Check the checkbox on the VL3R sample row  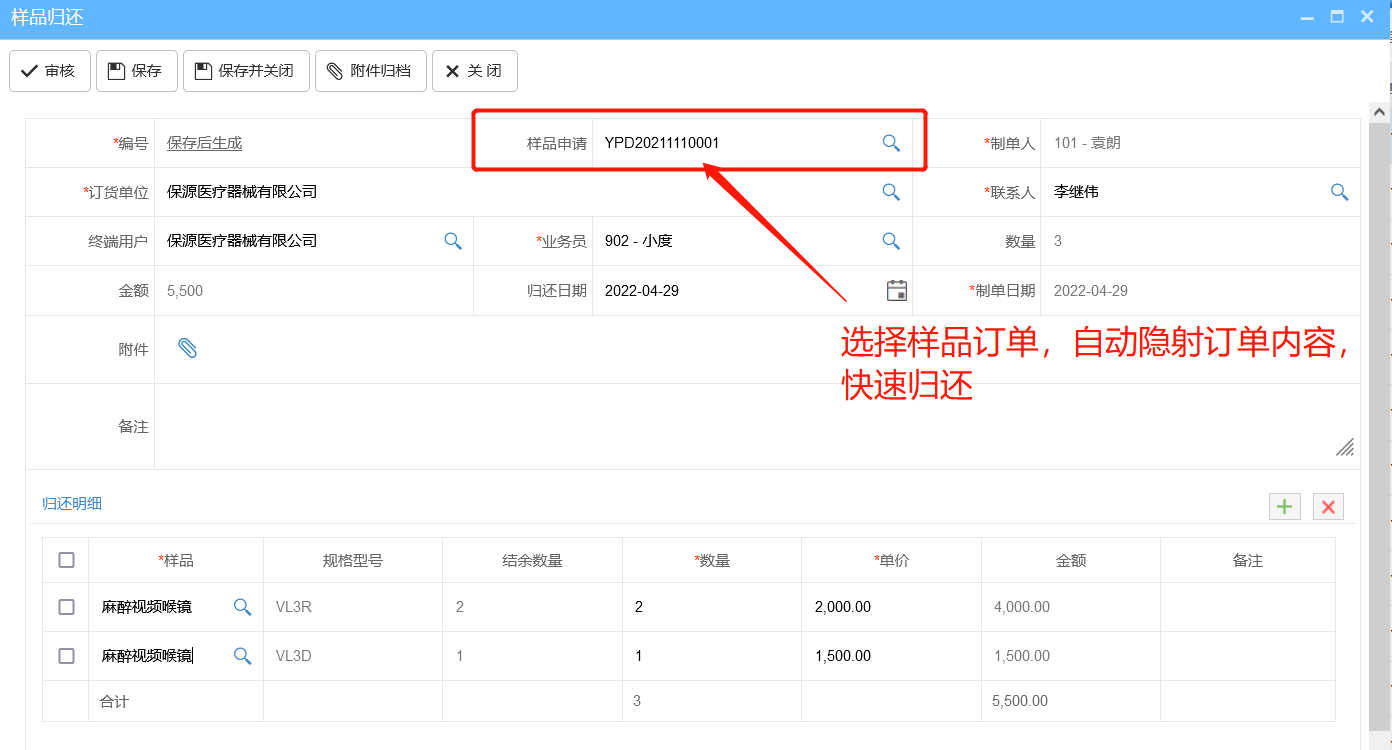[x=65, y=606]
